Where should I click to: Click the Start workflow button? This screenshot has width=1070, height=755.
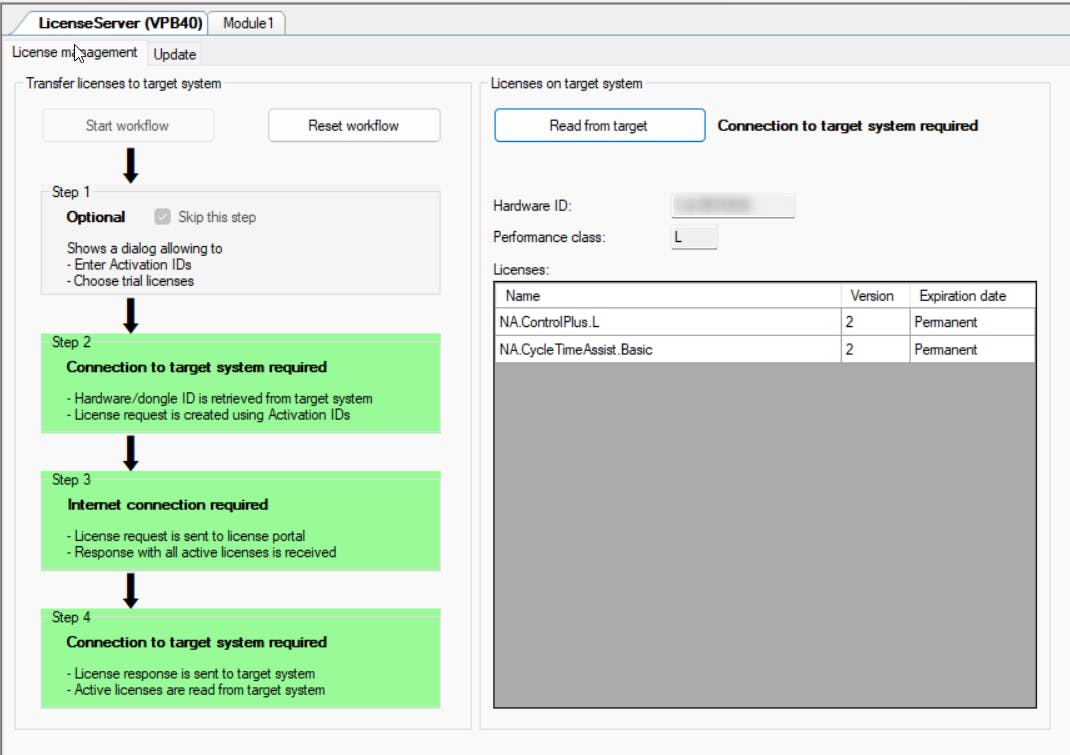127,126
